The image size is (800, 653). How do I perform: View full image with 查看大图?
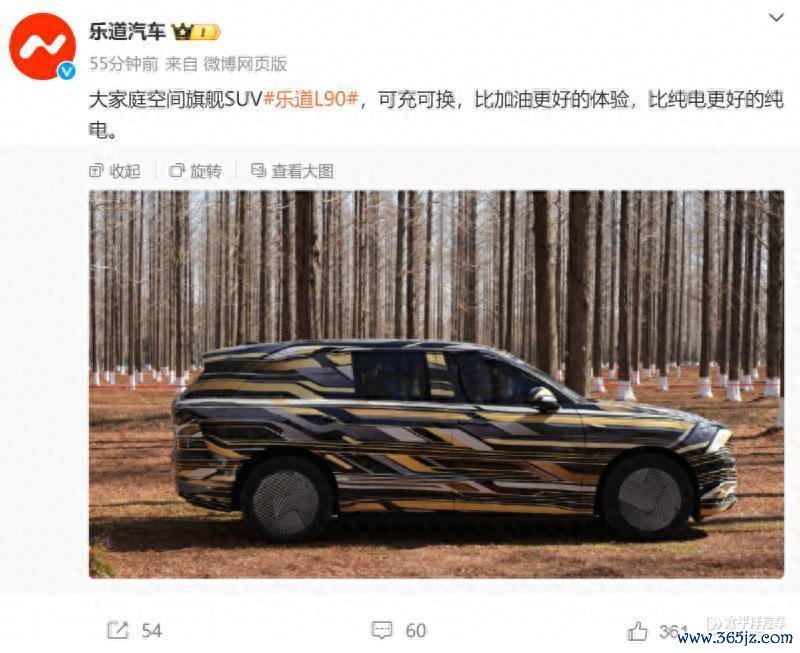292,171
